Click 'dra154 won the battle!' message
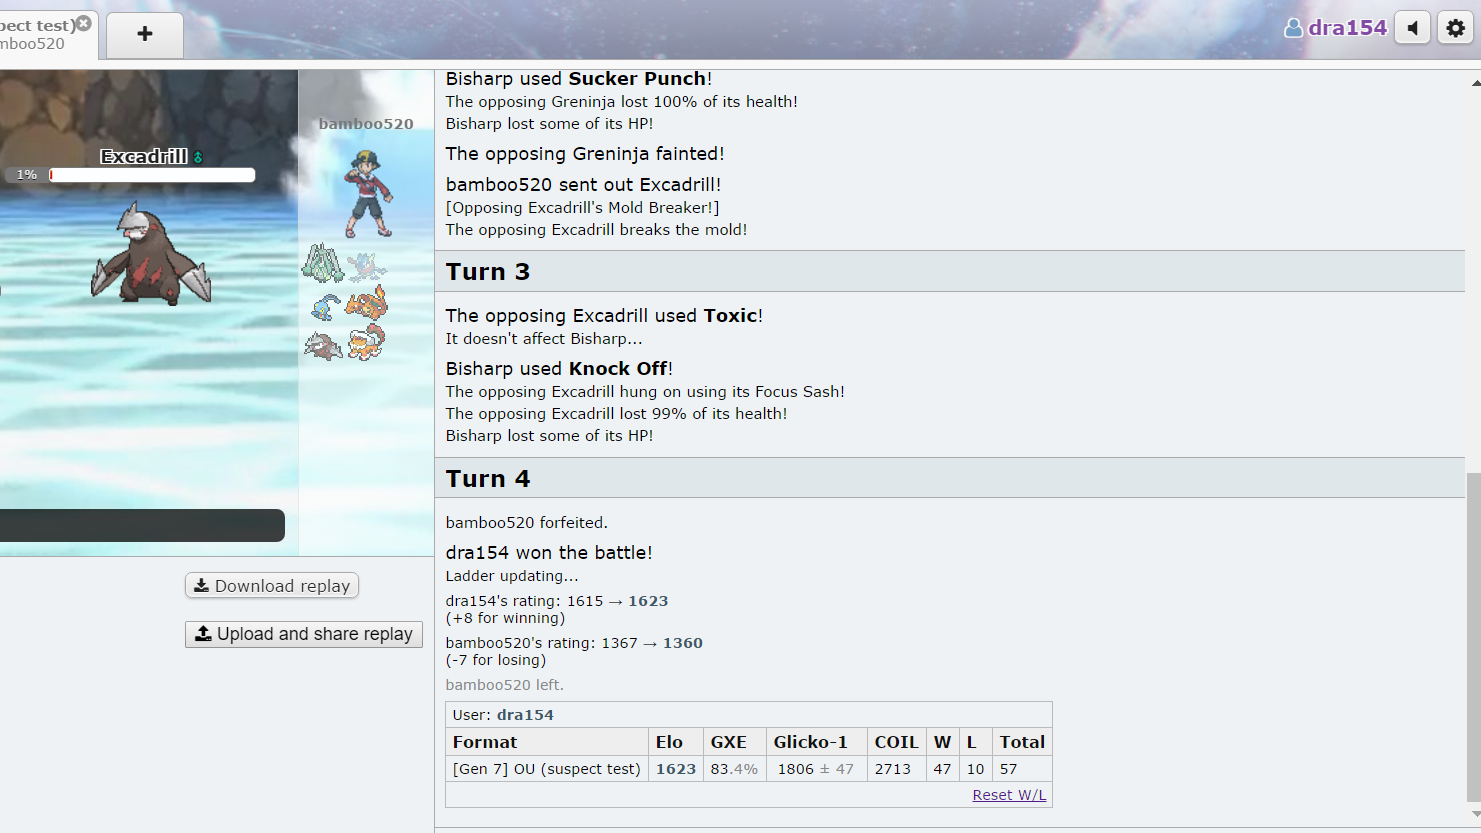This screenshot has width=1481, height=833. pyautogui.click(x=549, y=553)
